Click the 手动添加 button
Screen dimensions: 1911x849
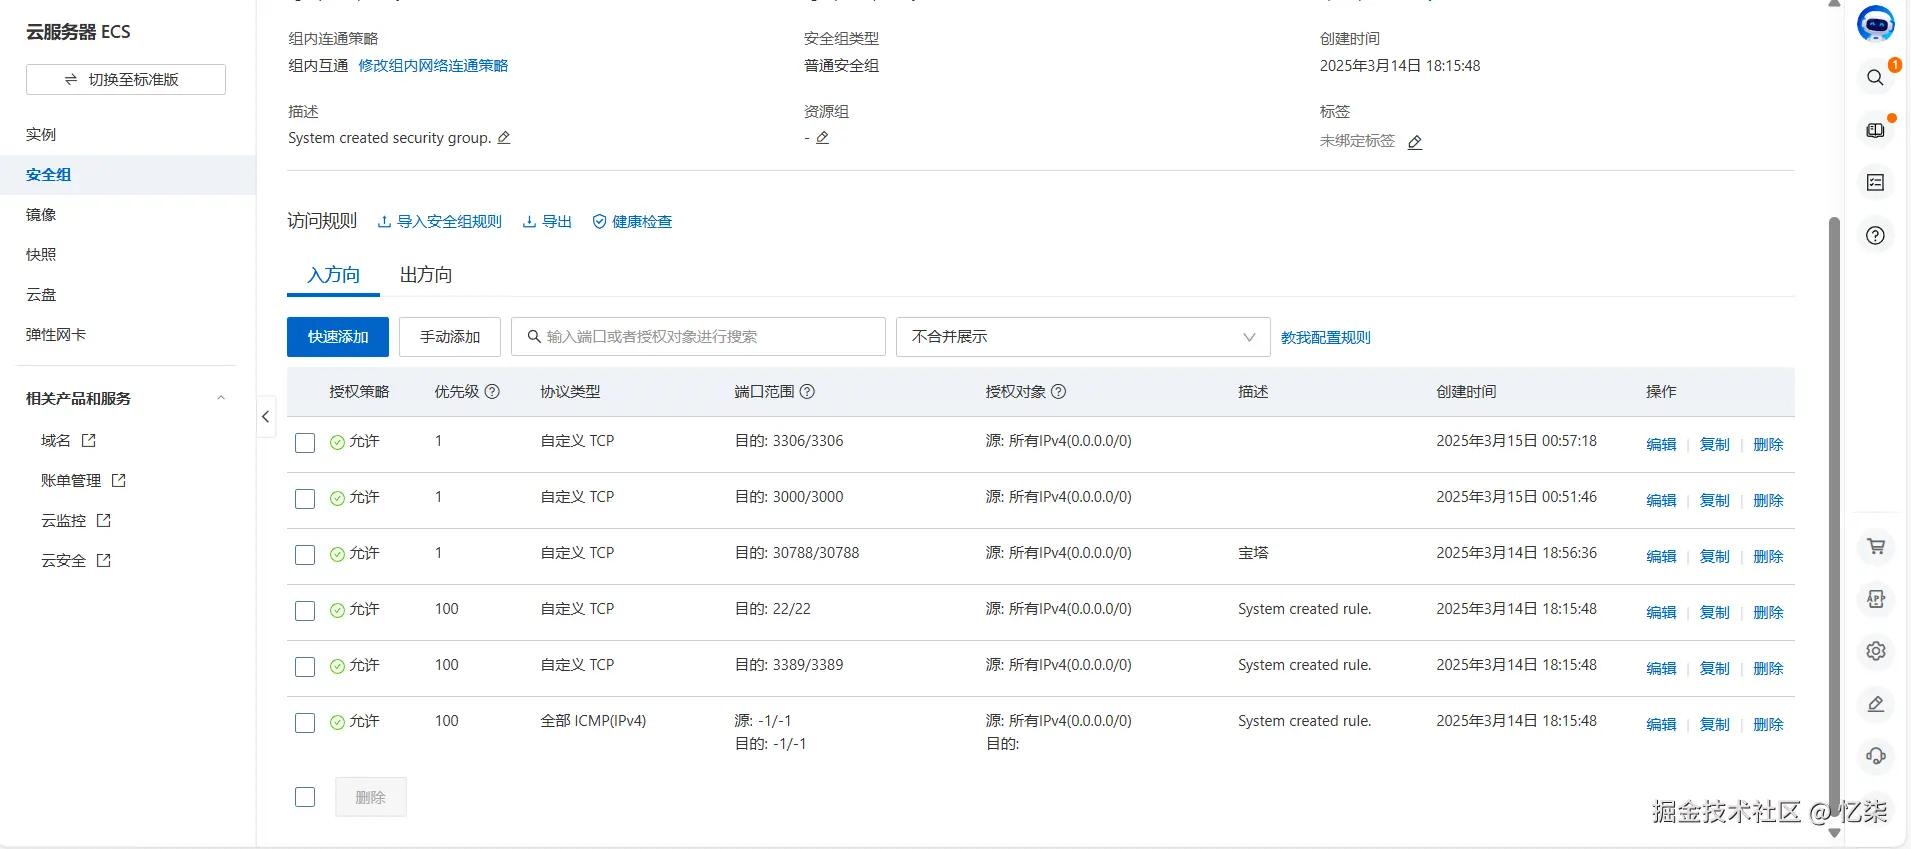click(450, 337)
